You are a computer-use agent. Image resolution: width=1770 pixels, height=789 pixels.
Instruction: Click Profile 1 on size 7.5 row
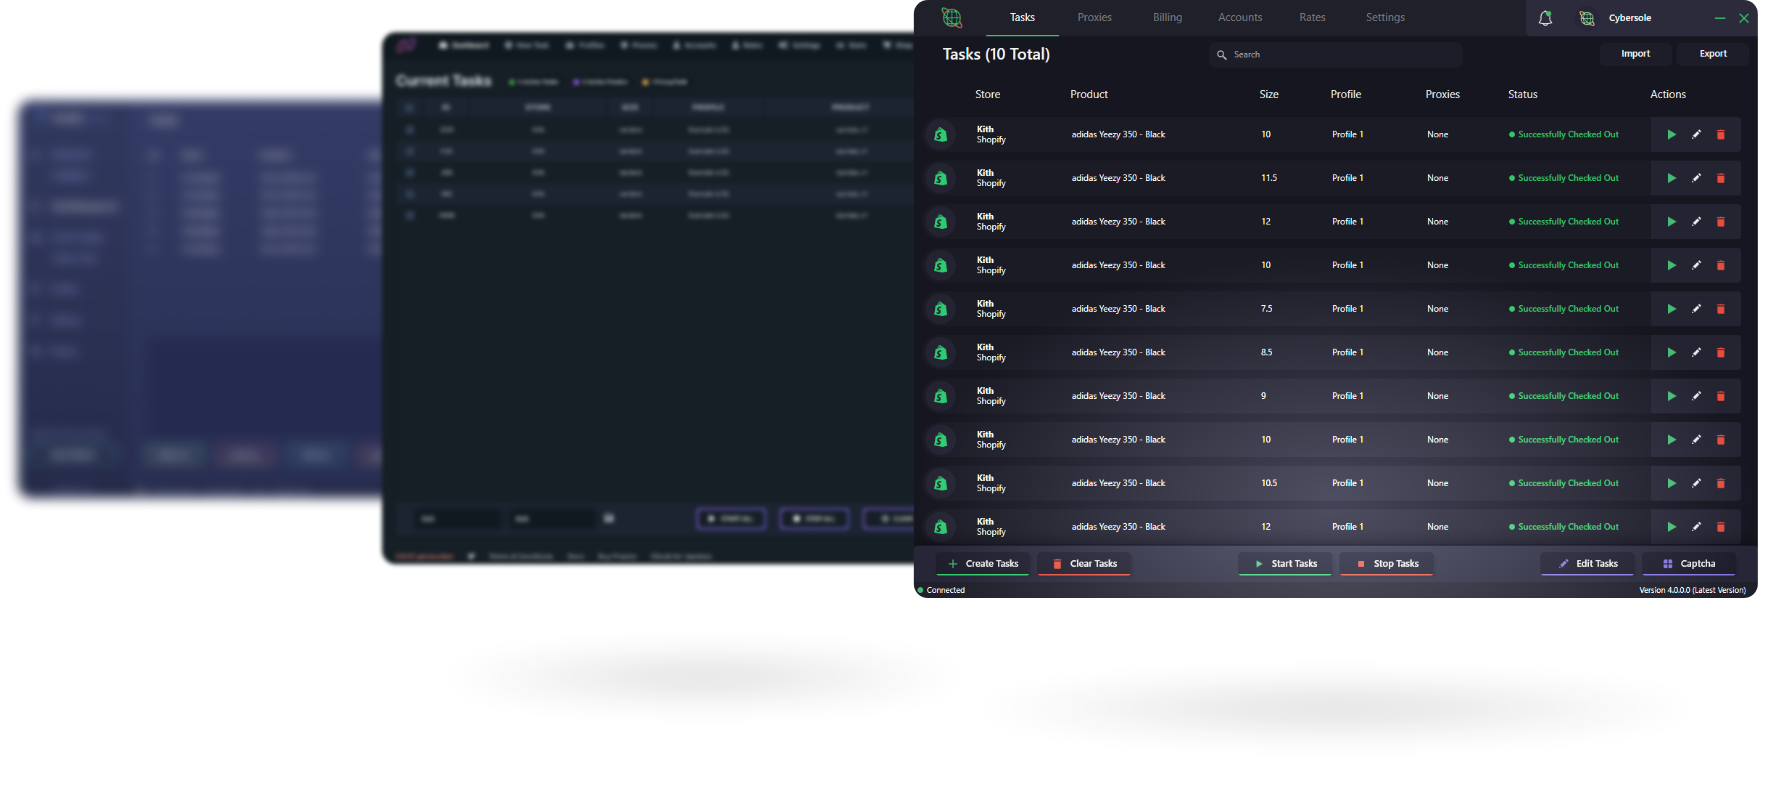pyautogui.click(x=1347, y=309)
